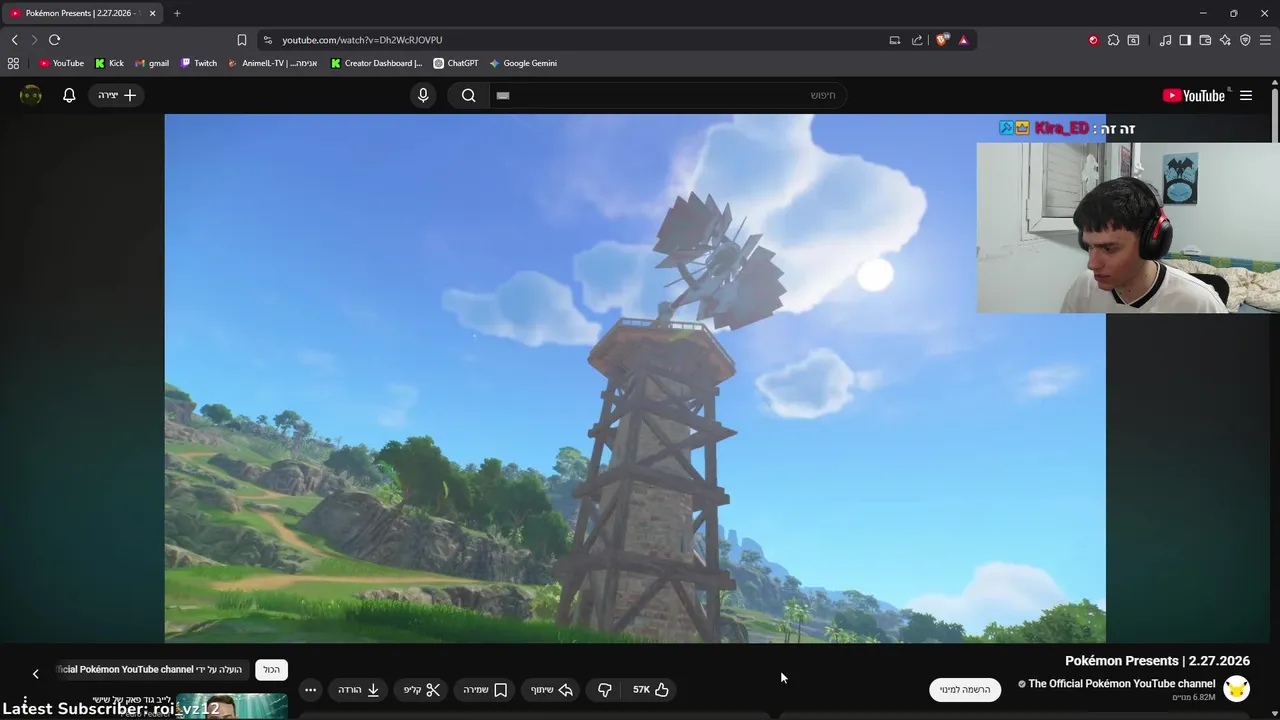Open the suggested video thumbnail at bottom
The width and height of the screenshot is (1280, 720).
232,706
